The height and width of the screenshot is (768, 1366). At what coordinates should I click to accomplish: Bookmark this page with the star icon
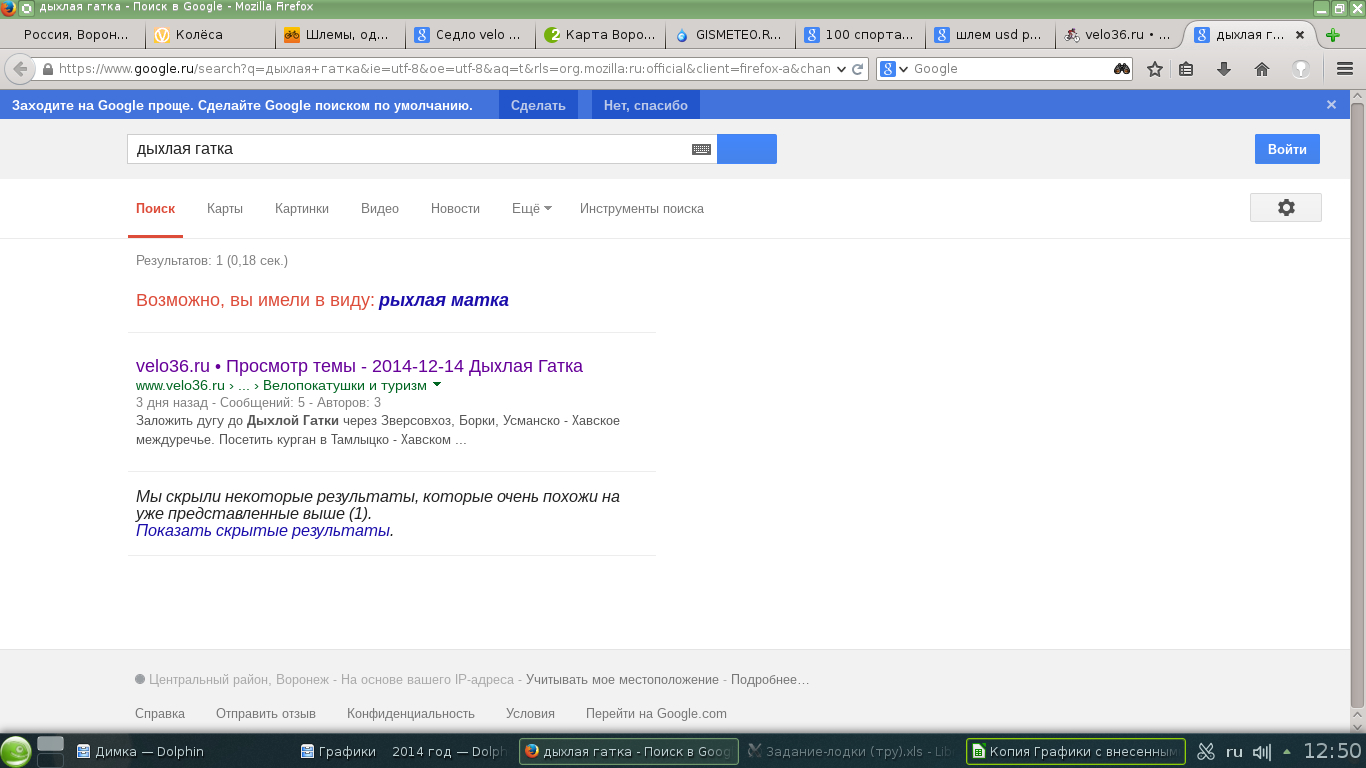(1155, 69)
